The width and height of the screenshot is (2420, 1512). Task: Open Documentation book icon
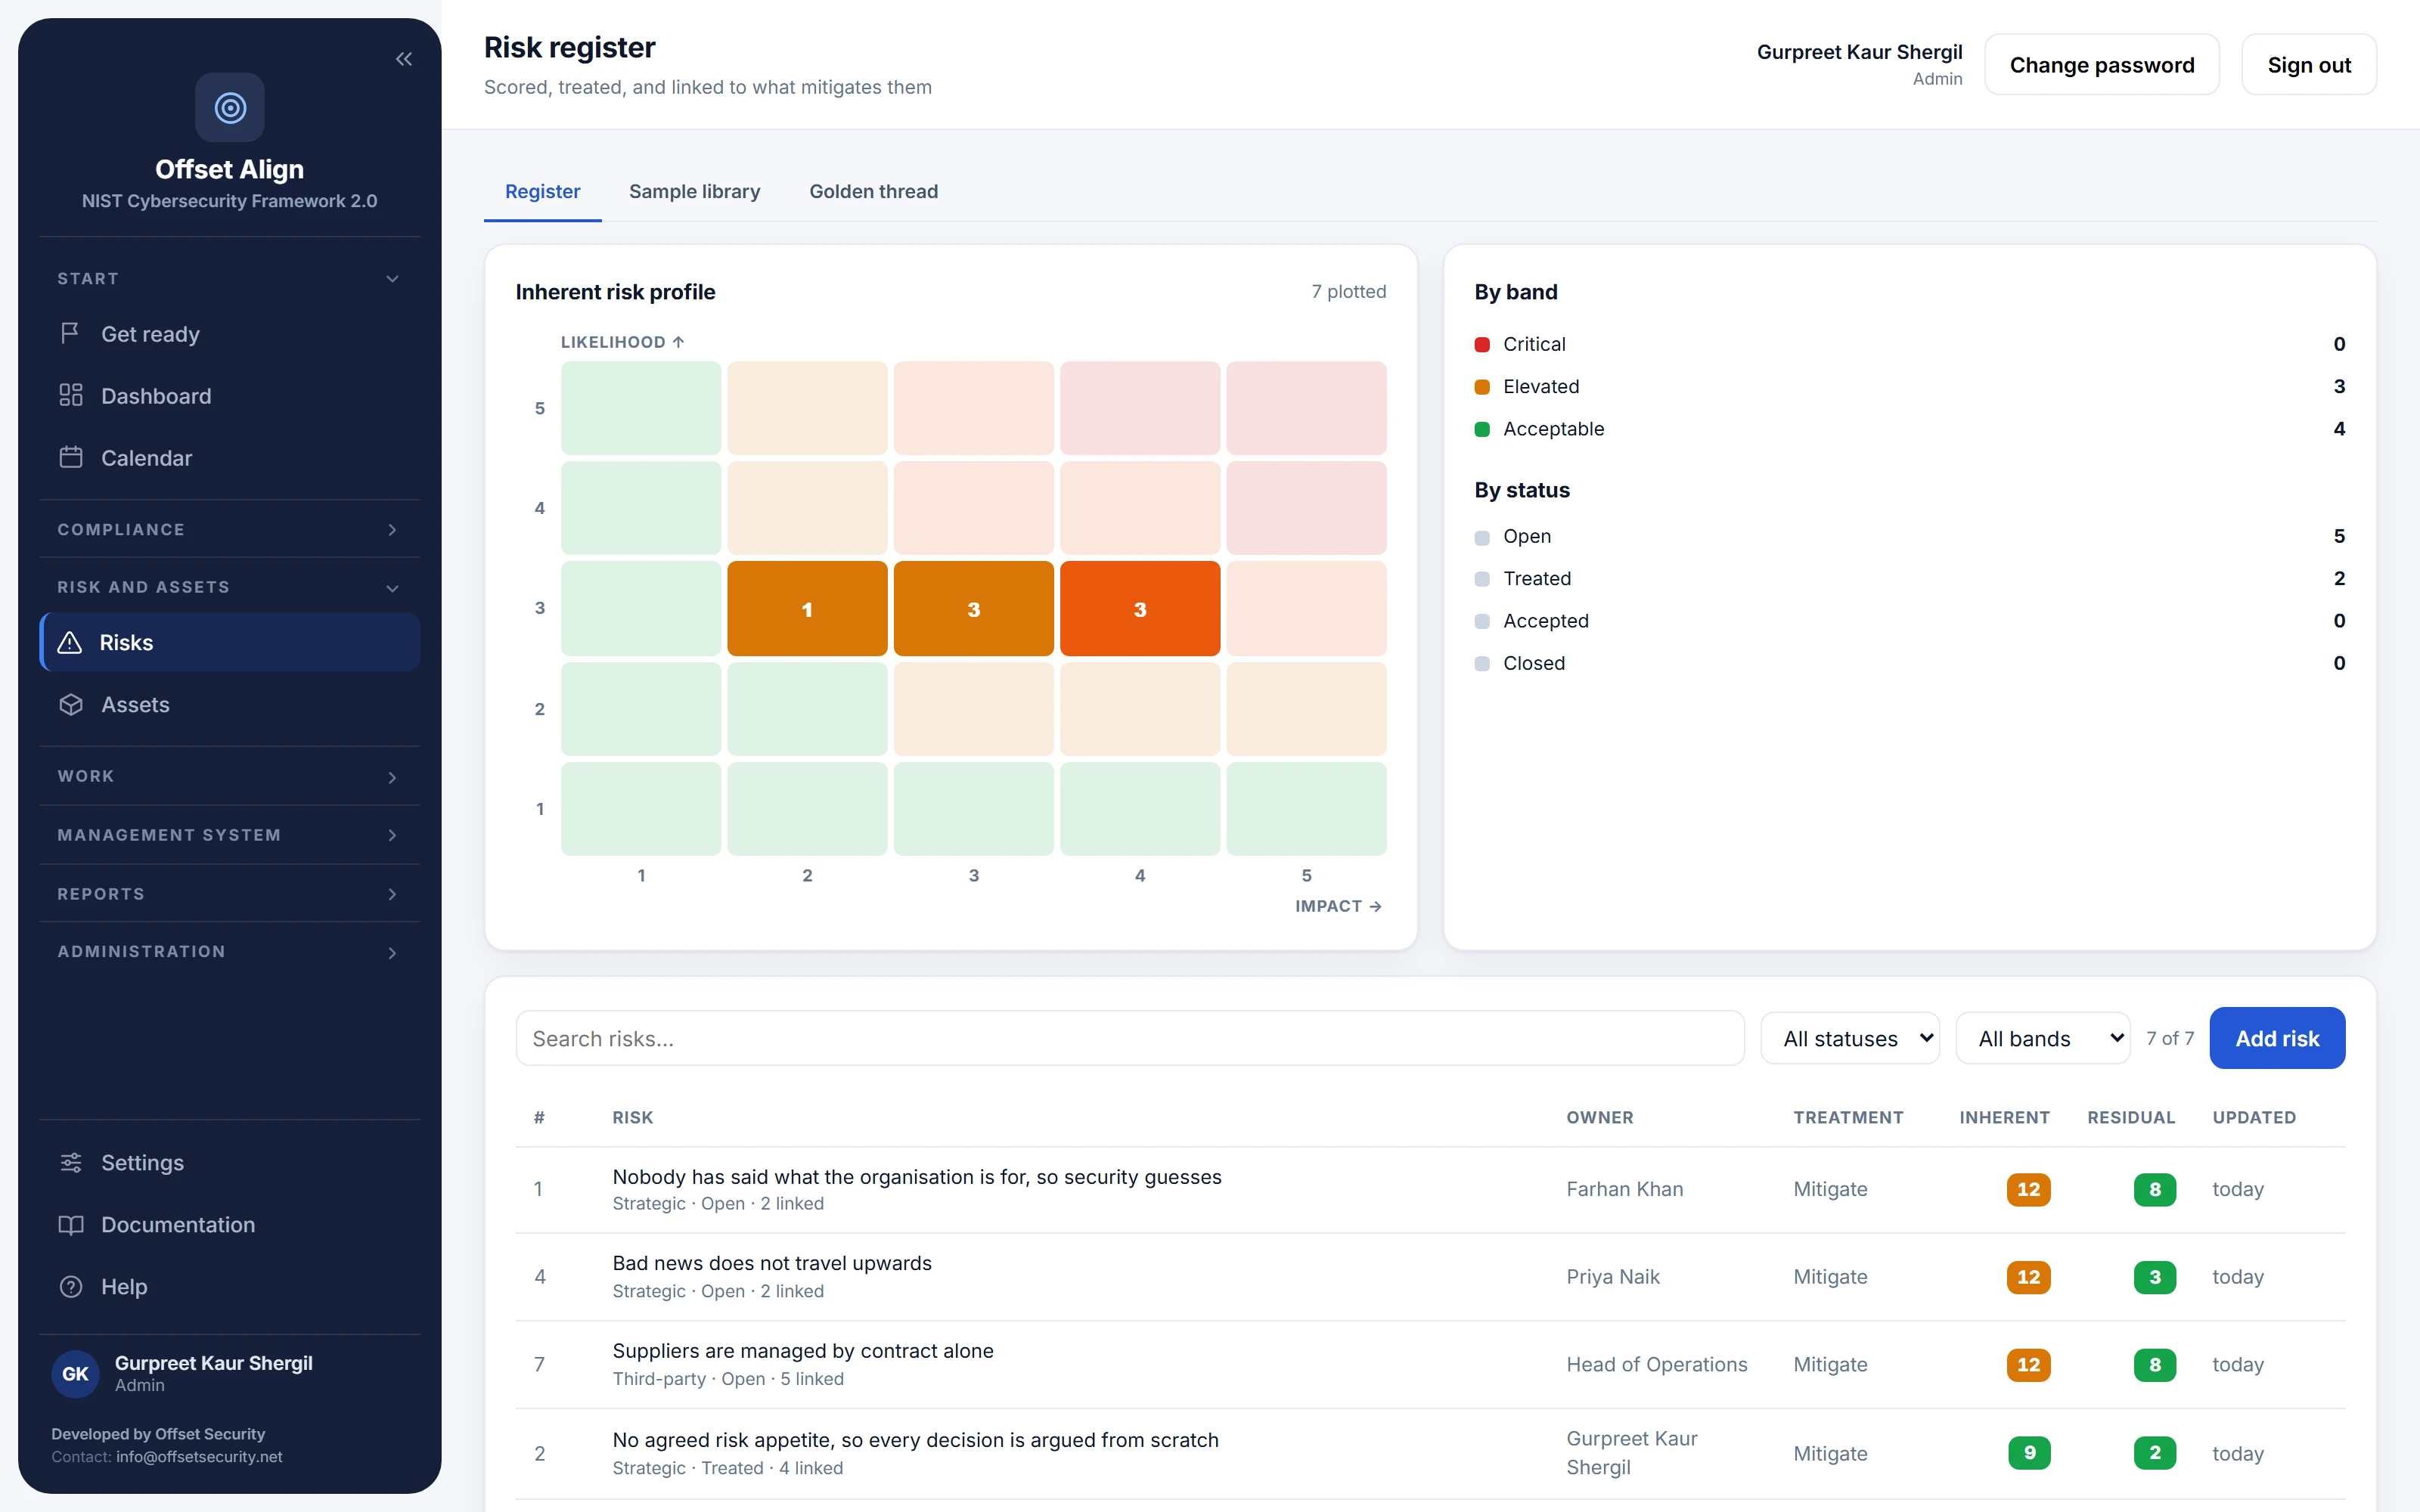coord(70,1224)
